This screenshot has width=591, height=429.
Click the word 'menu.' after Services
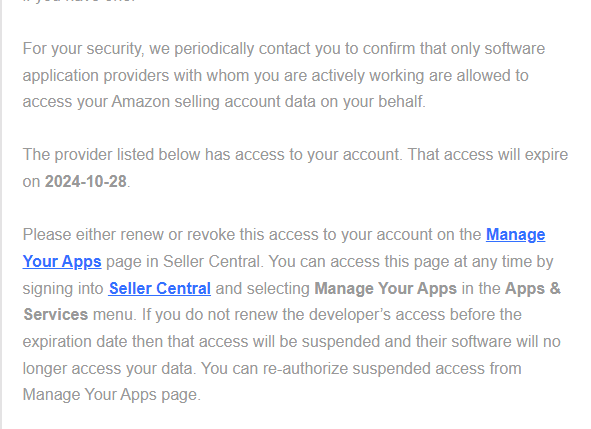point(115,315)
